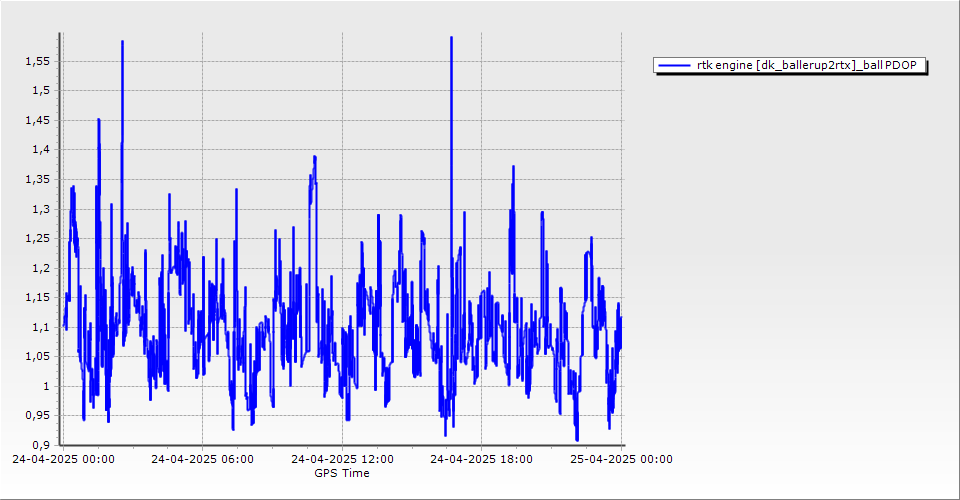Click the rtk engine PDOP legend entry
Viewport: 960px width, 500px height.
pos(790,65)
